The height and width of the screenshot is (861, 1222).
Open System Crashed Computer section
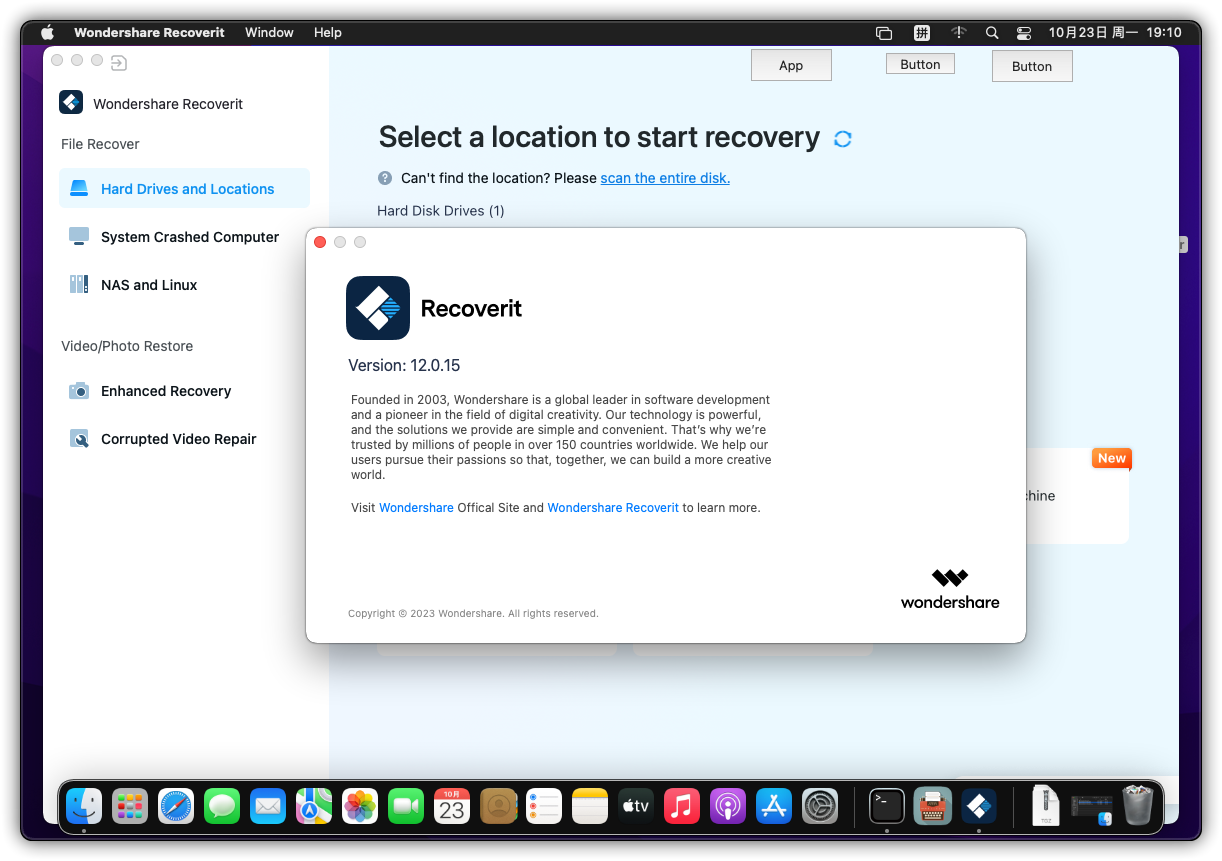(189, 237)
